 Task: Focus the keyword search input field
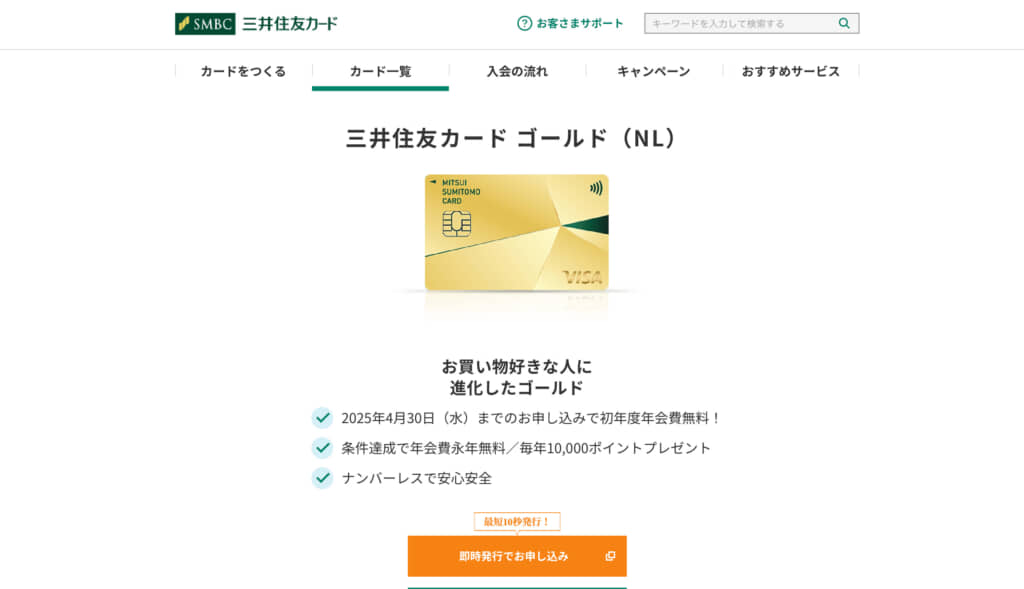741,24
